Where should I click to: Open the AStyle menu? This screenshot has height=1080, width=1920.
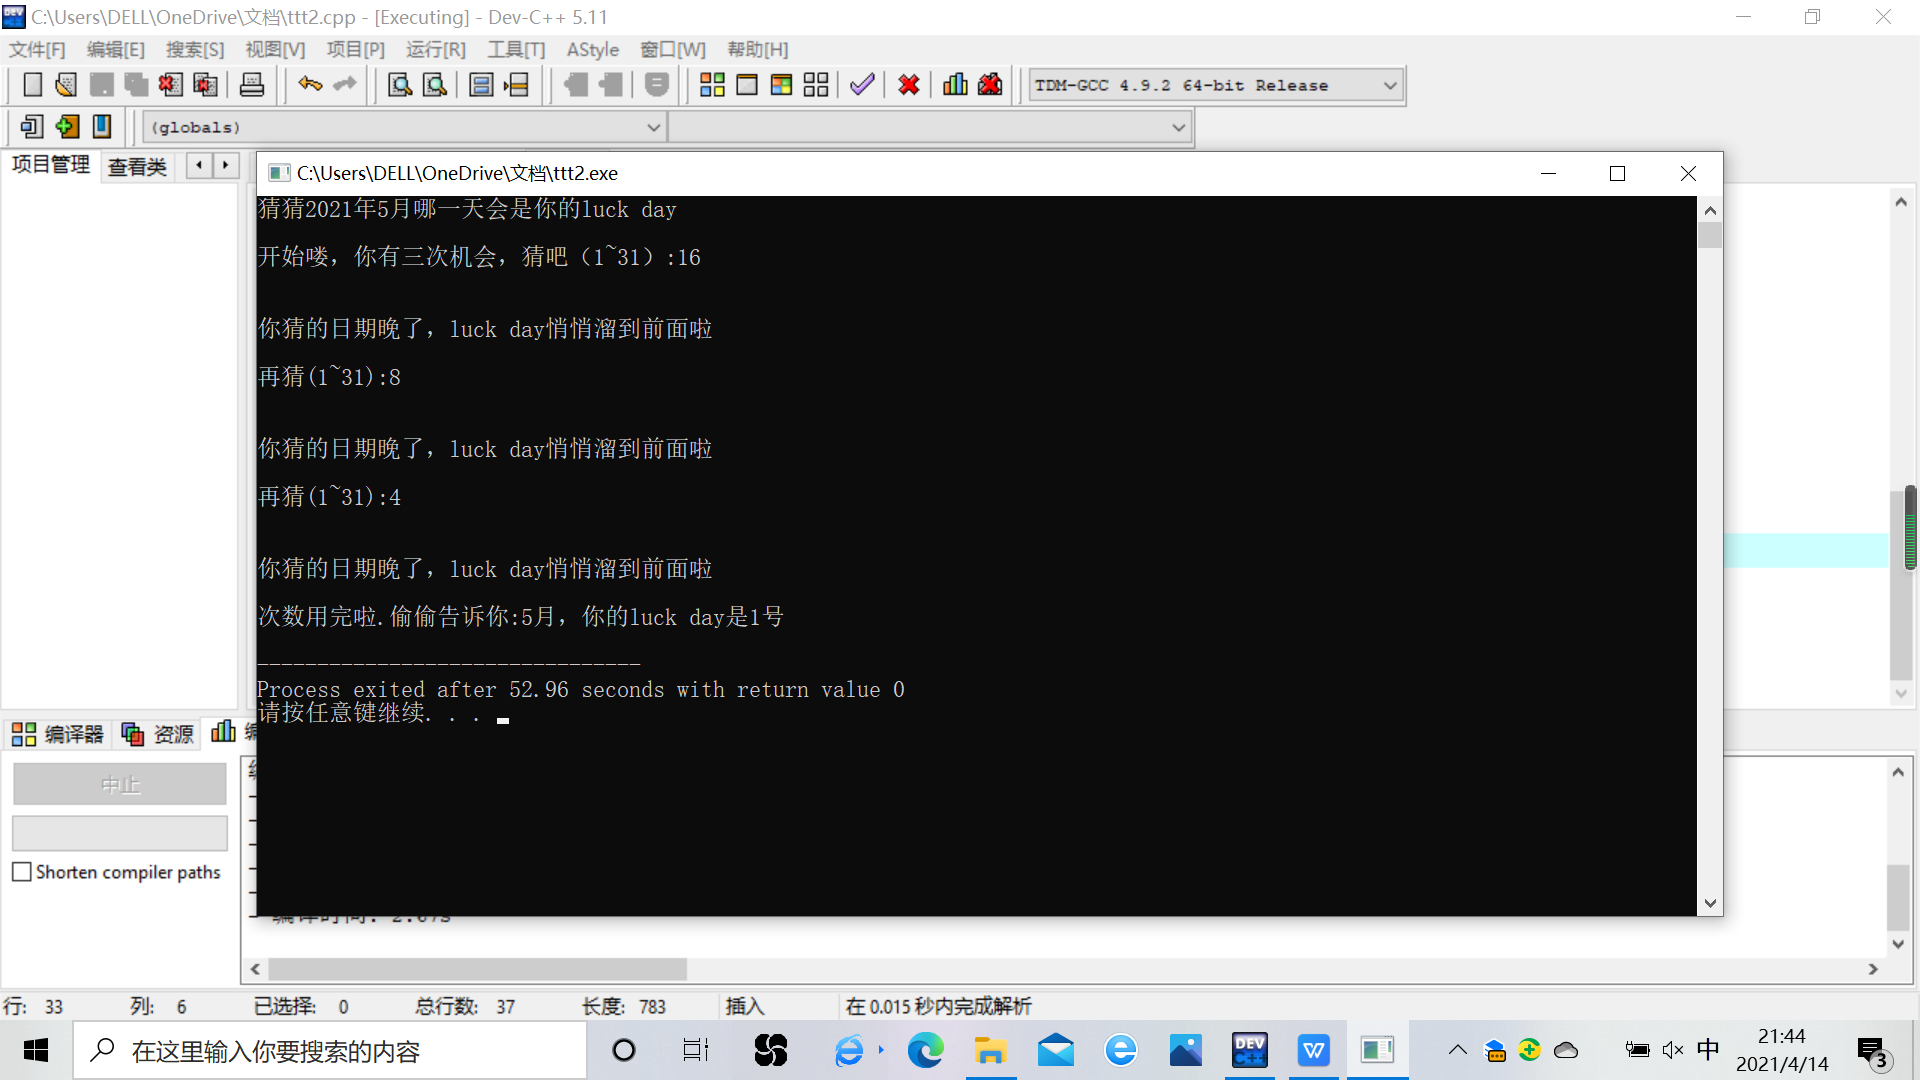coord(592,49)
